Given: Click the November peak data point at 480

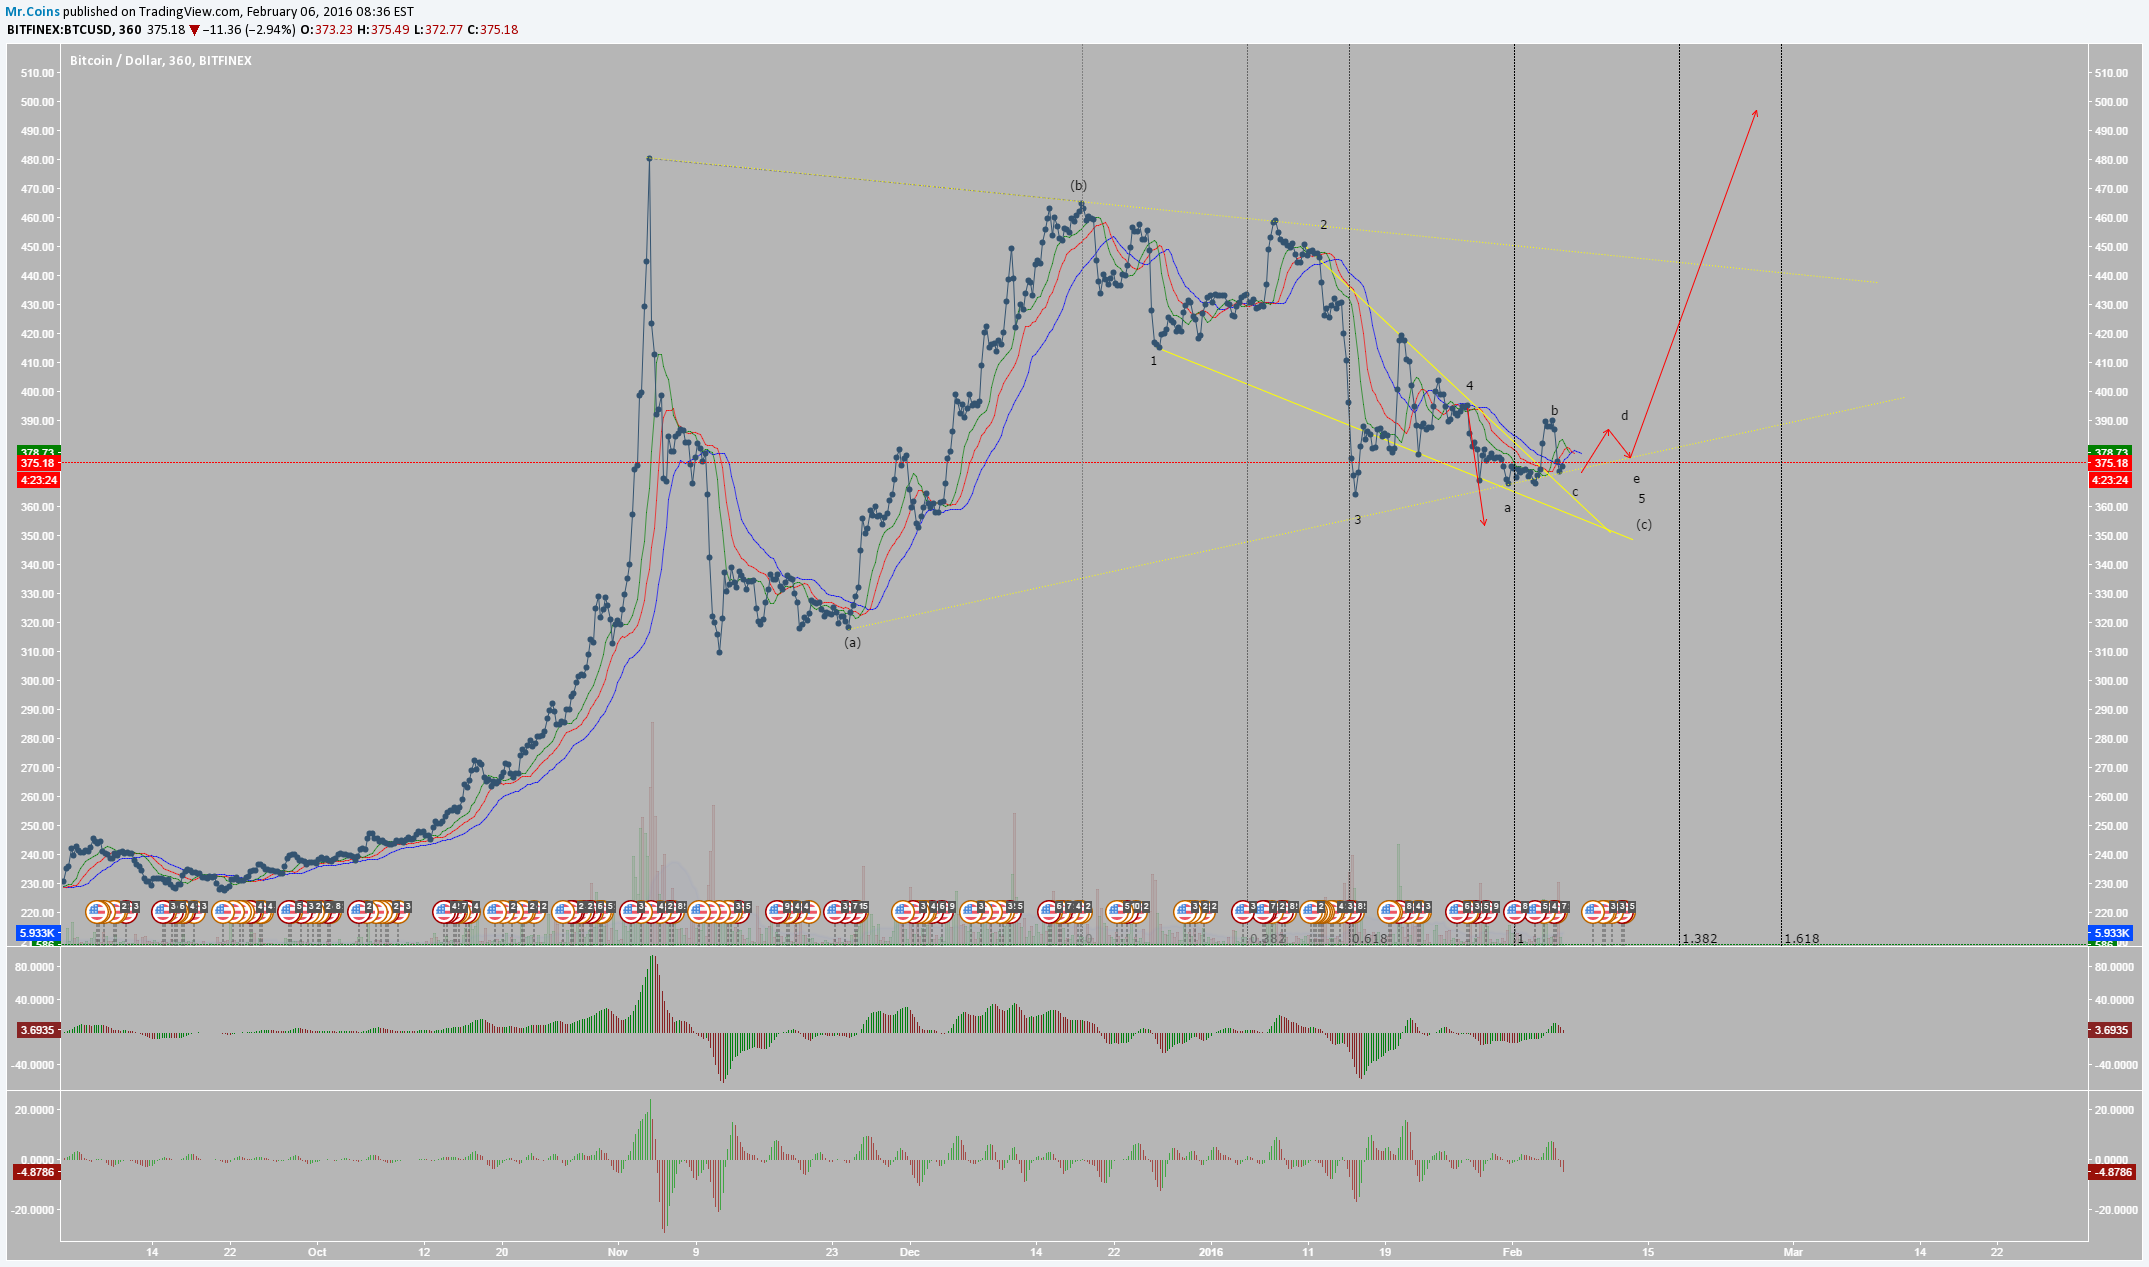Looking at the screenshot, I should 649,158.
